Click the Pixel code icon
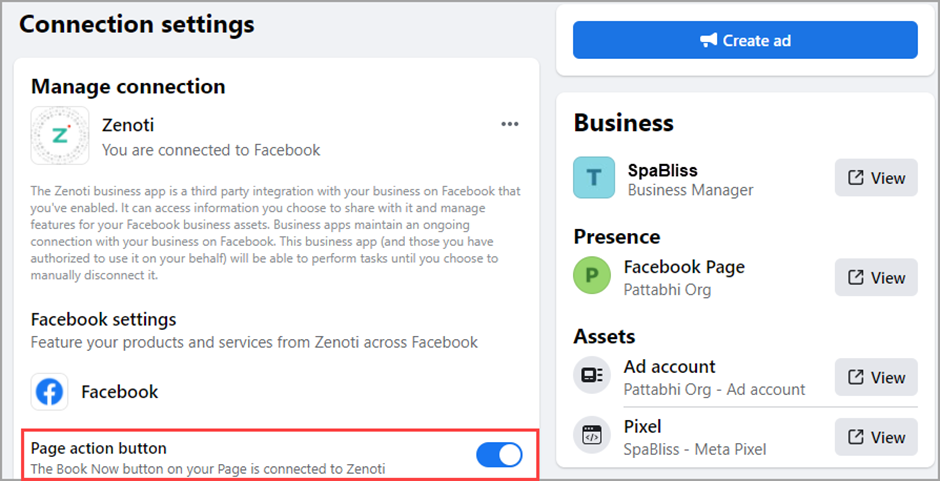The image size is (940, 481). tap(591, 436)
